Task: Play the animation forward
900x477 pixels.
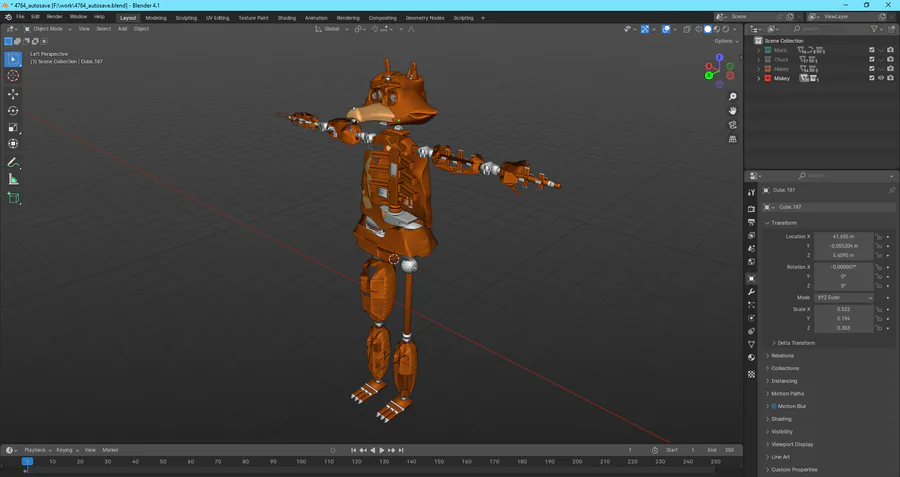Action: (382, 450)
